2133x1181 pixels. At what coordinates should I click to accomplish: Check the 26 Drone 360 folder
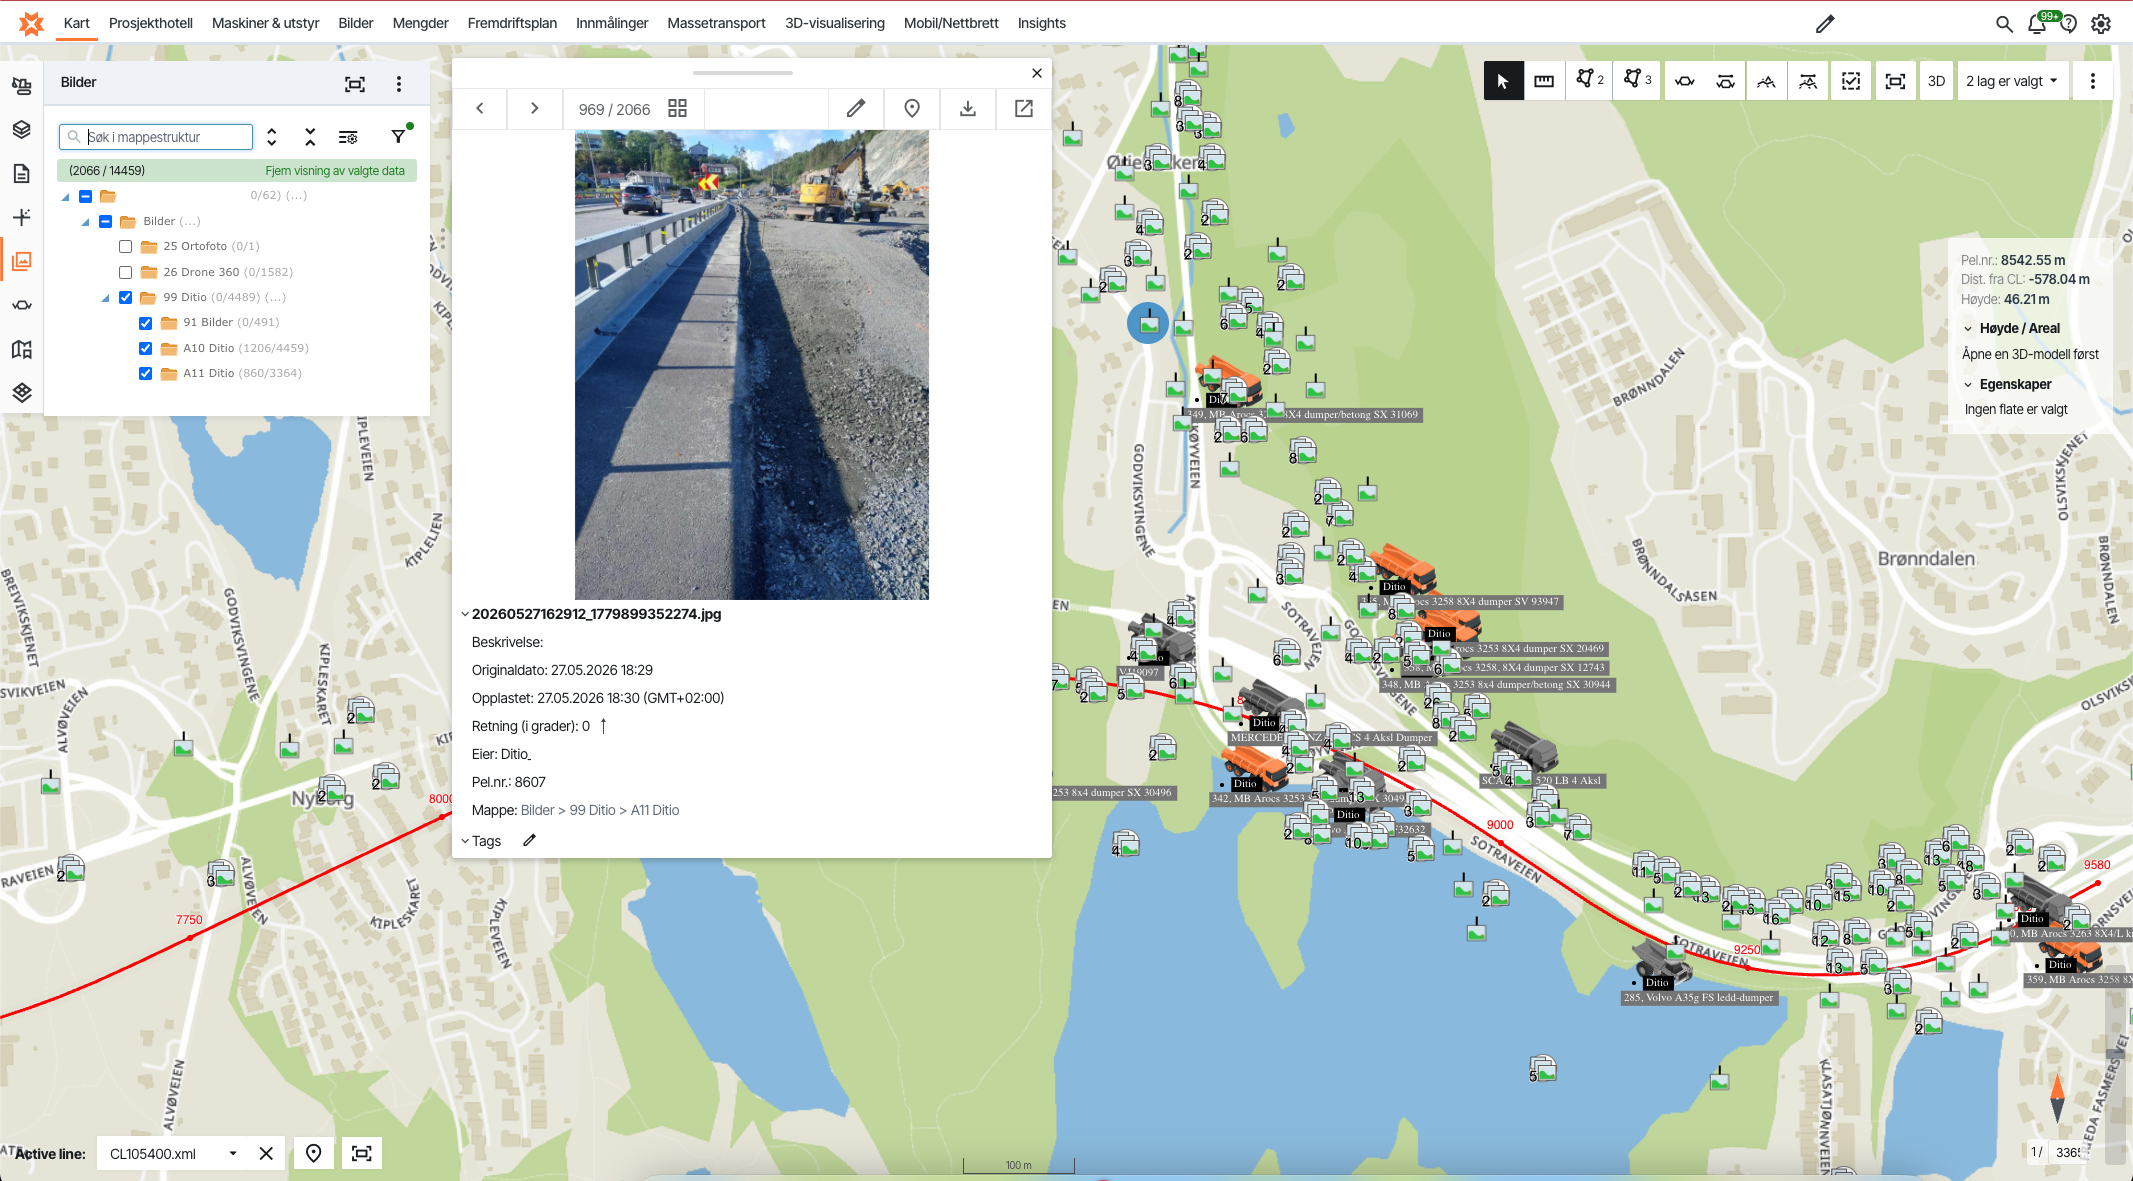(x=125, y=272)
